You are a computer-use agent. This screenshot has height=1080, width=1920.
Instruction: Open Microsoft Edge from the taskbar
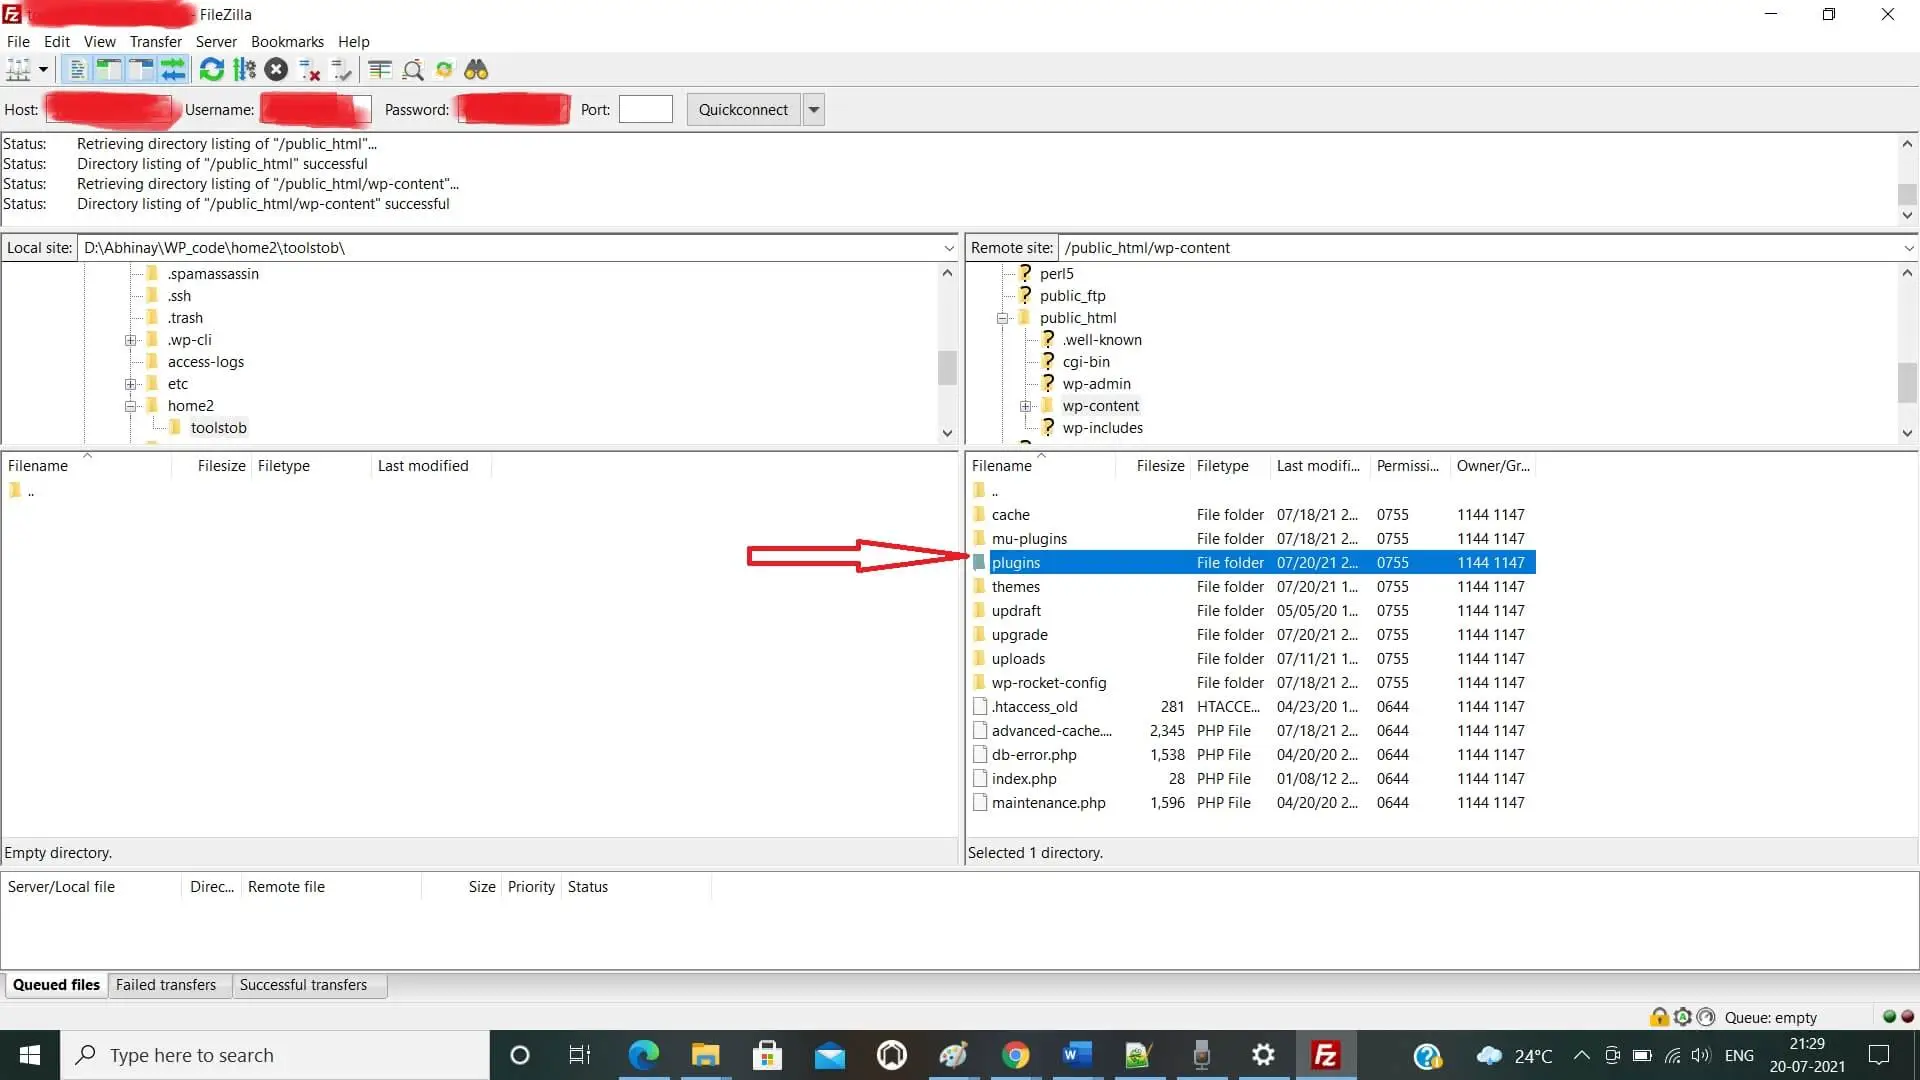pos(643,1055)
